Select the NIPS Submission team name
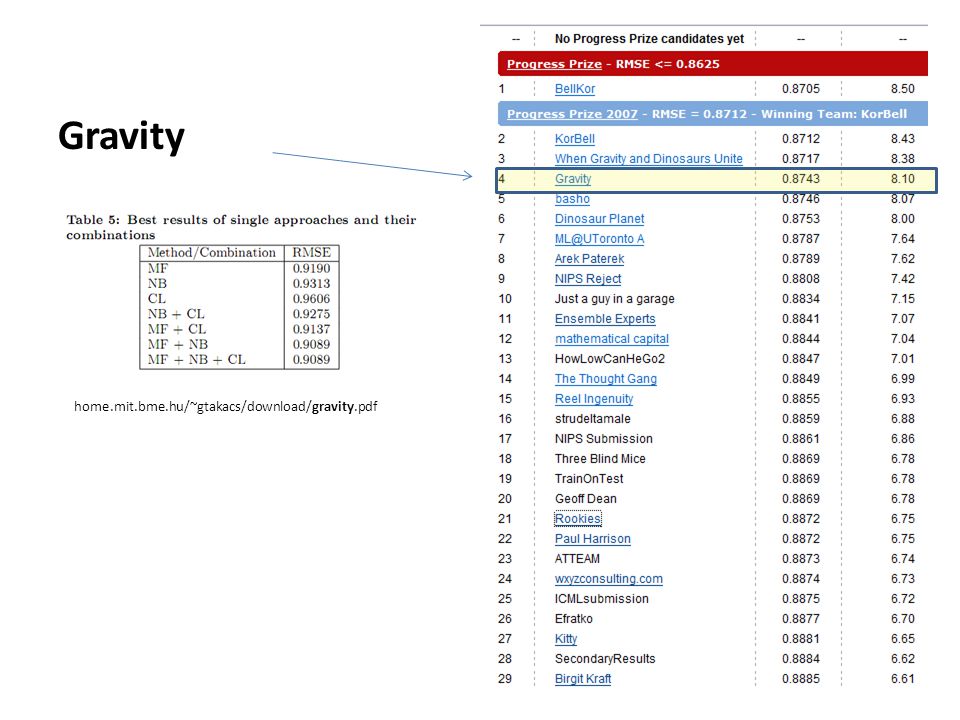 [604, 439]
